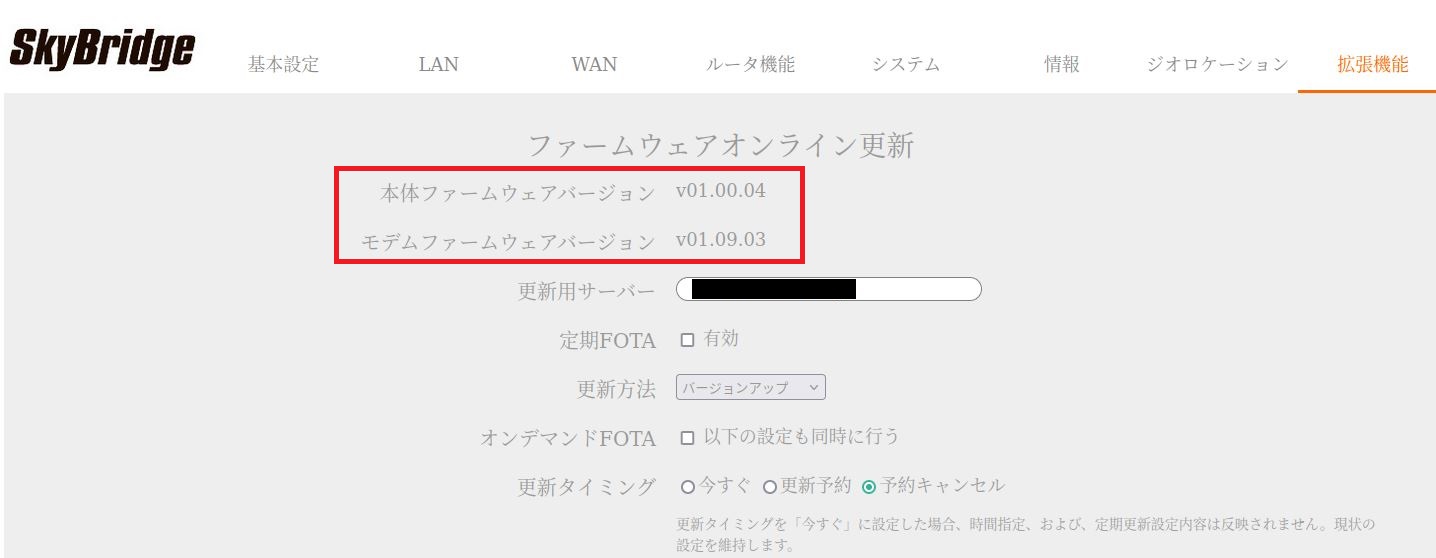Open the 基本設定 tab
This screenshot has width=1436, height=558.
(x=283, y=65)
